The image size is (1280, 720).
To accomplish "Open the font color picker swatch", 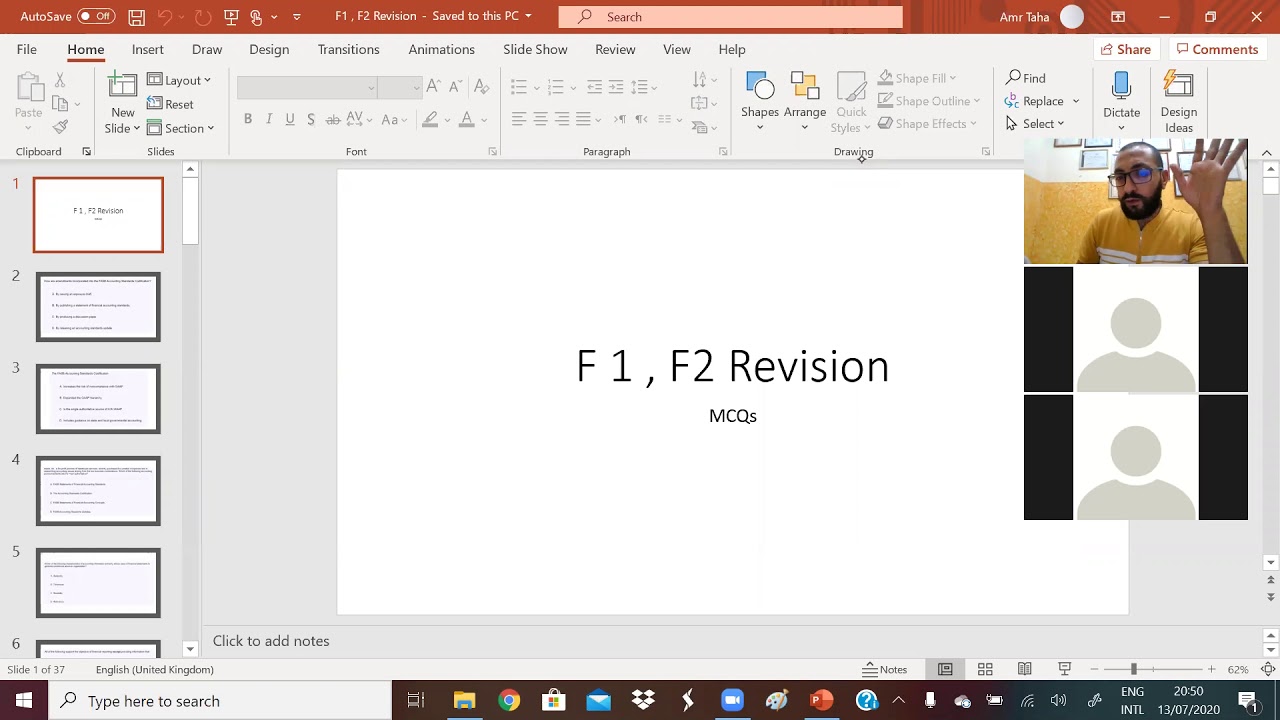I will pos(466,119).
